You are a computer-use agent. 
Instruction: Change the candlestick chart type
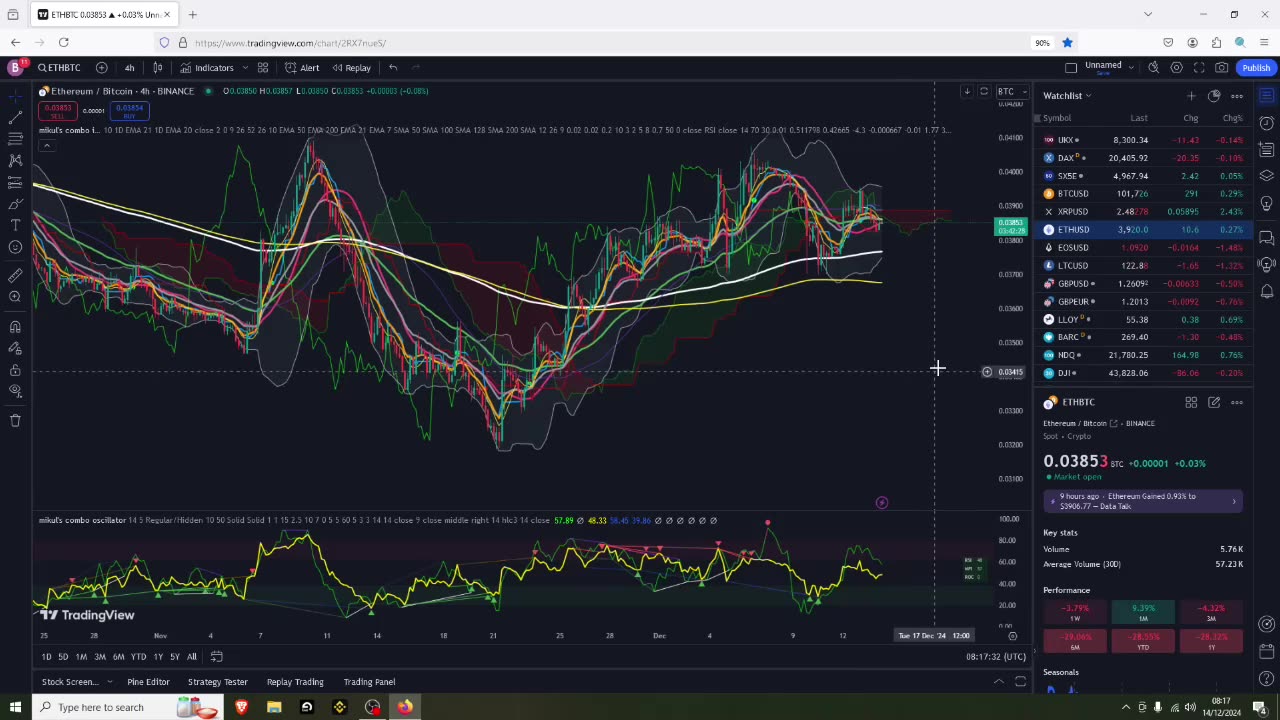pyautogui.click(x=158, y=68)
